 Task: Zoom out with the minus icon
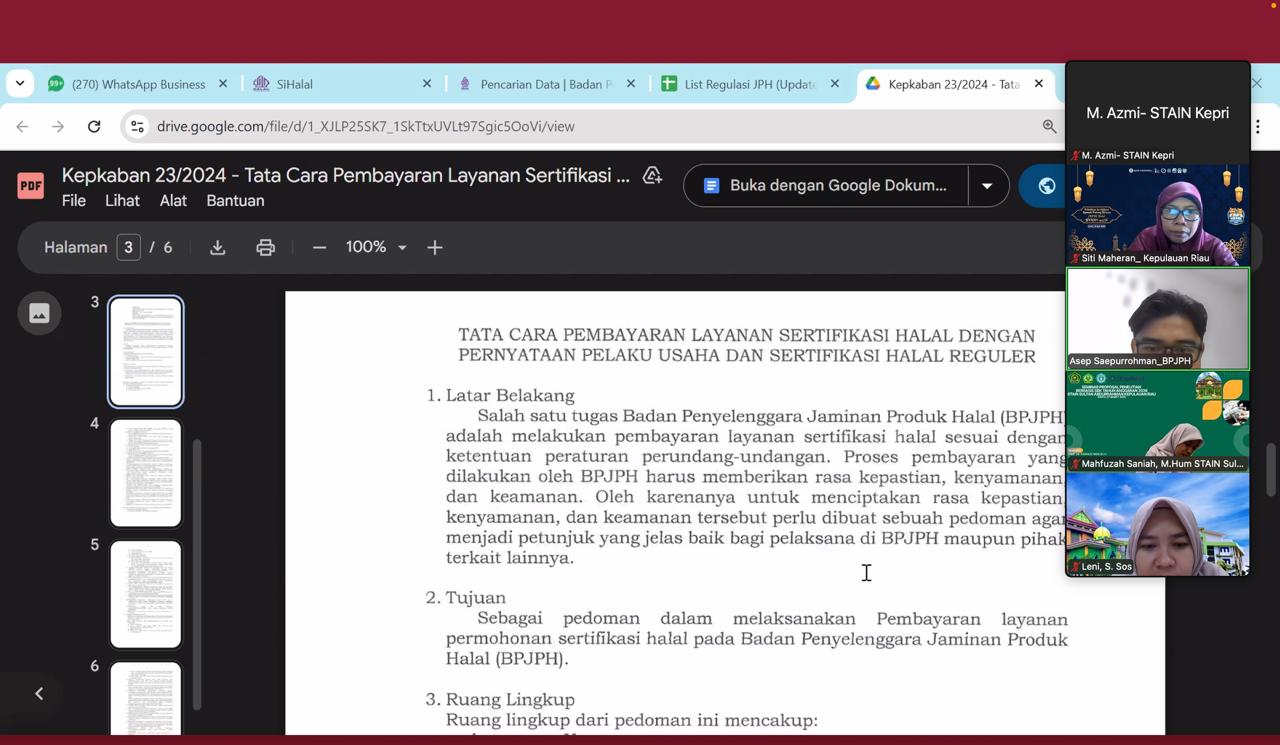pyautogui.click(x=319, y=247)
